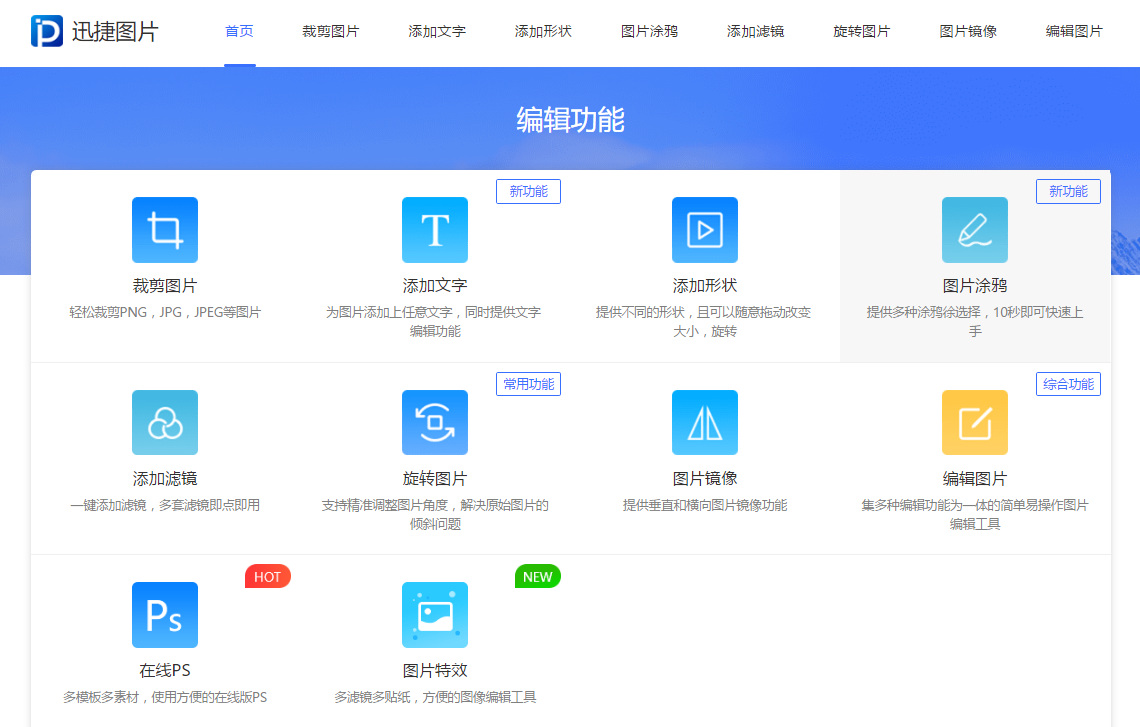
Task: Click the 添加文字 card title
Action: 435,286
